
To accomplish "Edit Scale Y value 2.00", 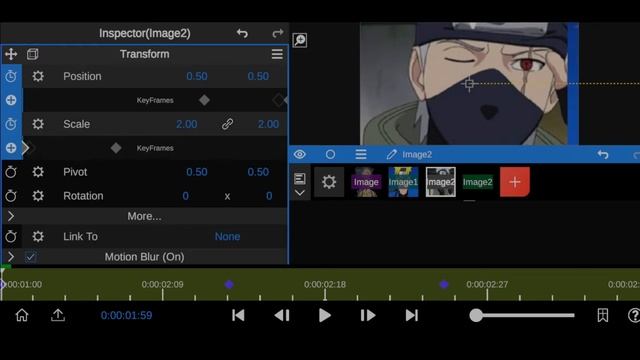I will pyautogui.click(x=268, y=124).
